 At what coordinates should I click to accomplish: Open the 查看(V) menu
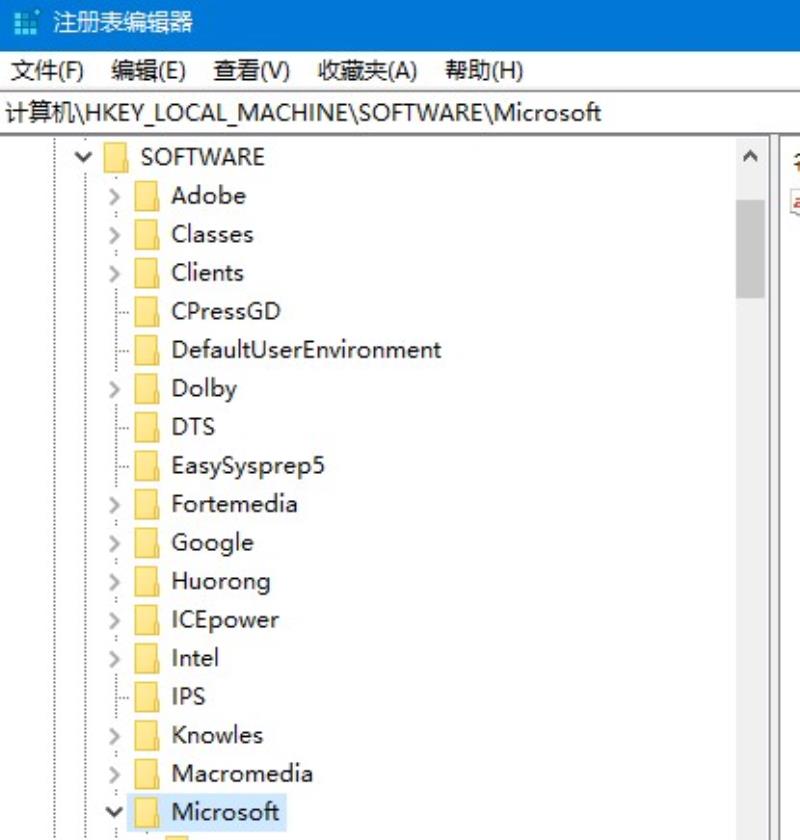[x=251, y=71]
